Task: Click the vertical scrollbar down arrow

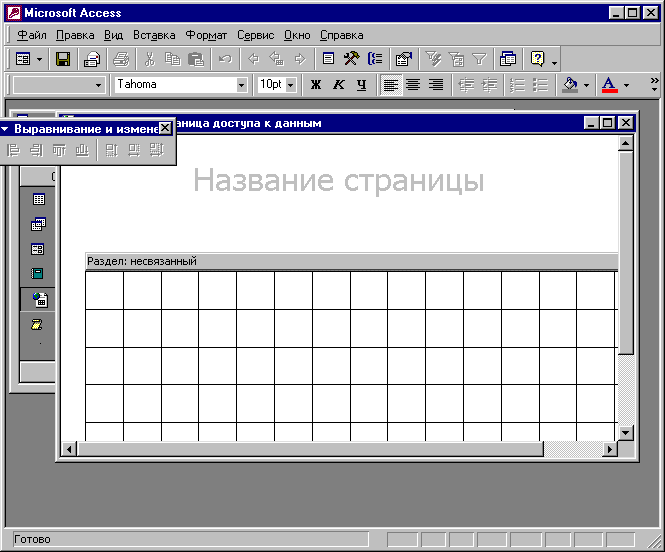Action: pyautogui.click(x=626, y=433)
